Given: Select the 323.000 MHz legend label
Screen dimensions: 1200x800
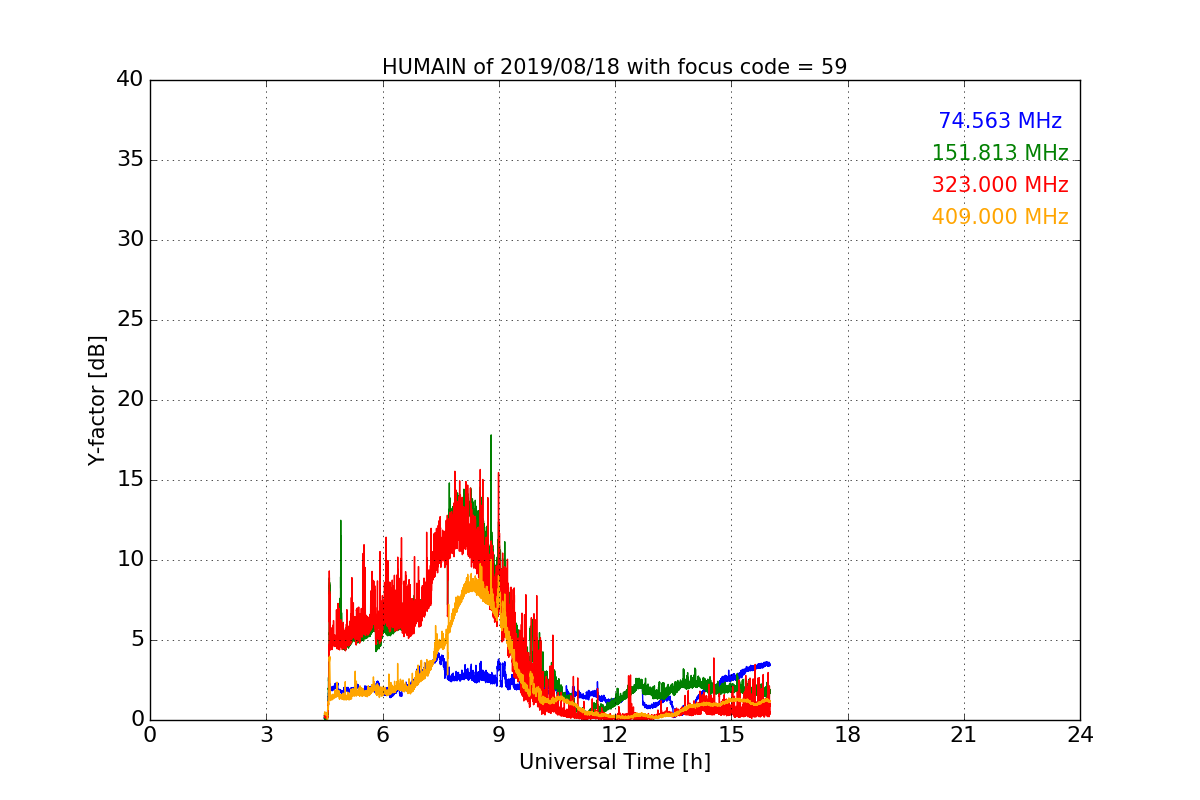Looking at the screenshot, I should [x=1000, y=185].
